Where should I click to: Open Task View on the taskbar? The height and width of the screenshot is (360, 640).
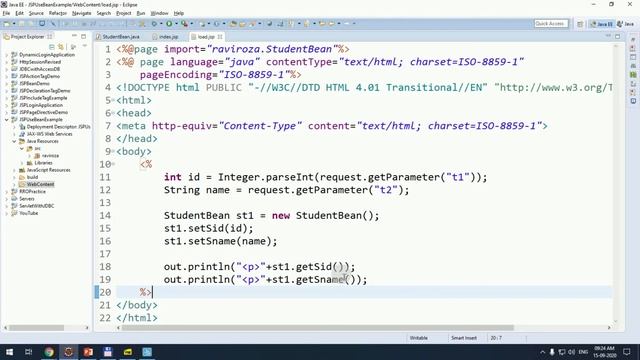[29, 352]
